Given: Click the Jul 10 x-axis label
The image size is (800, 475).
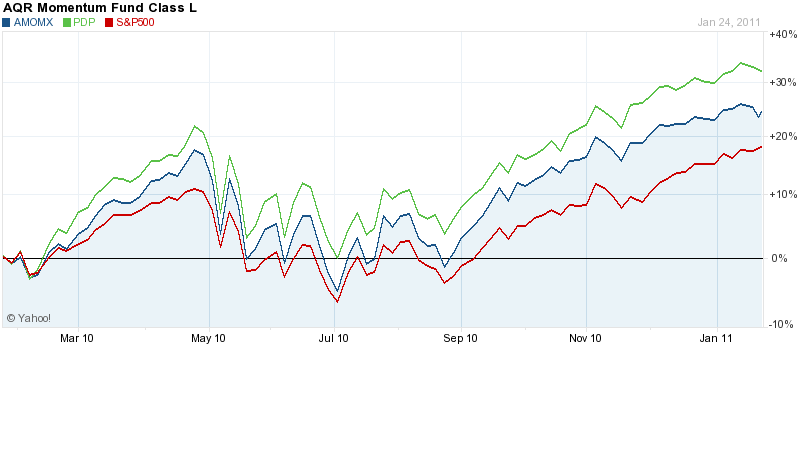Looking at the screenshot, I should click(334, 339).
